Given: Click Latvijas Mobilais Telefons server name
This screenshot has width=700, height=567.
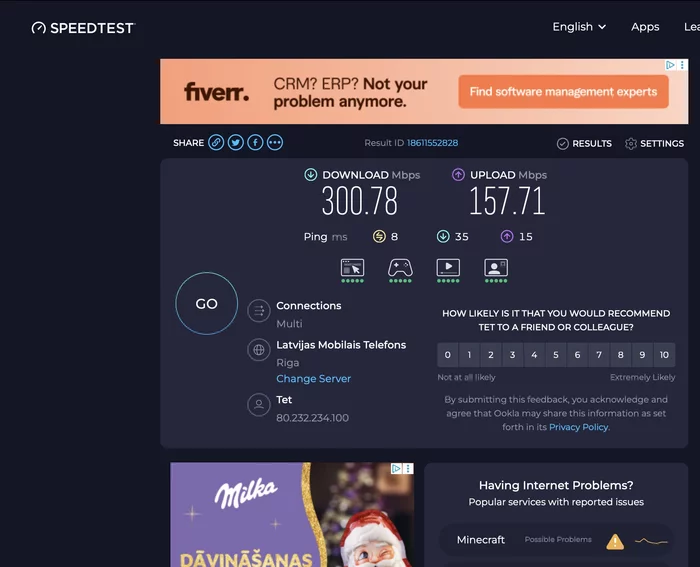Looking at the screenshot, I should tap(341, 345).
